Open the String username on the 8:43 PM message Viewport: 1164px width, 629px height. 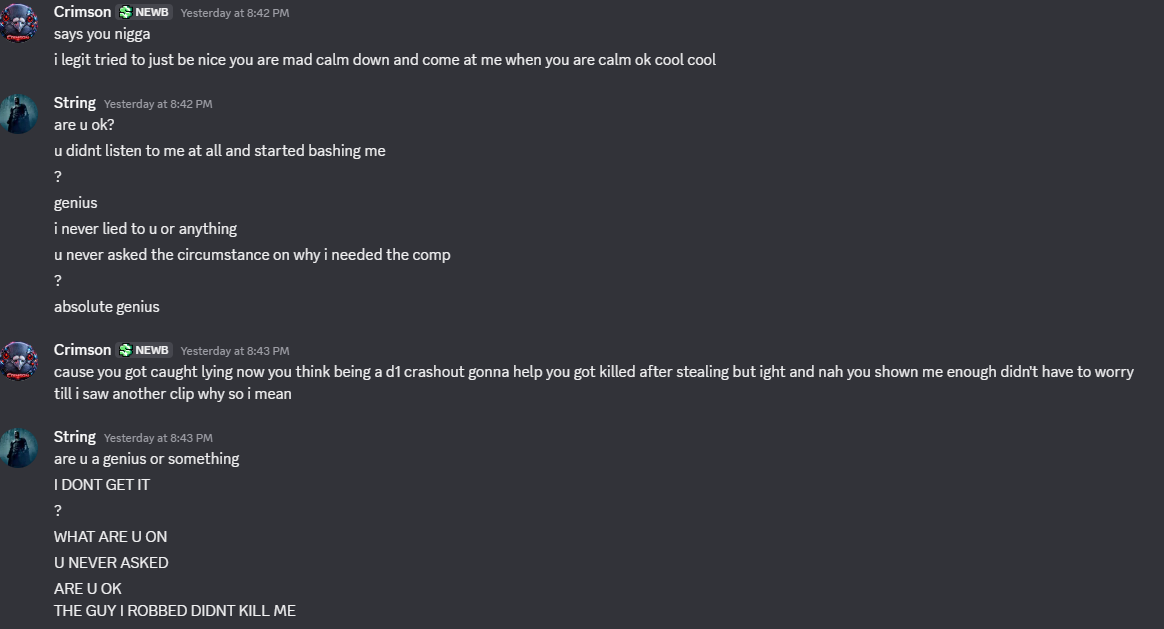pyautogui.click(x=75, y=437)
